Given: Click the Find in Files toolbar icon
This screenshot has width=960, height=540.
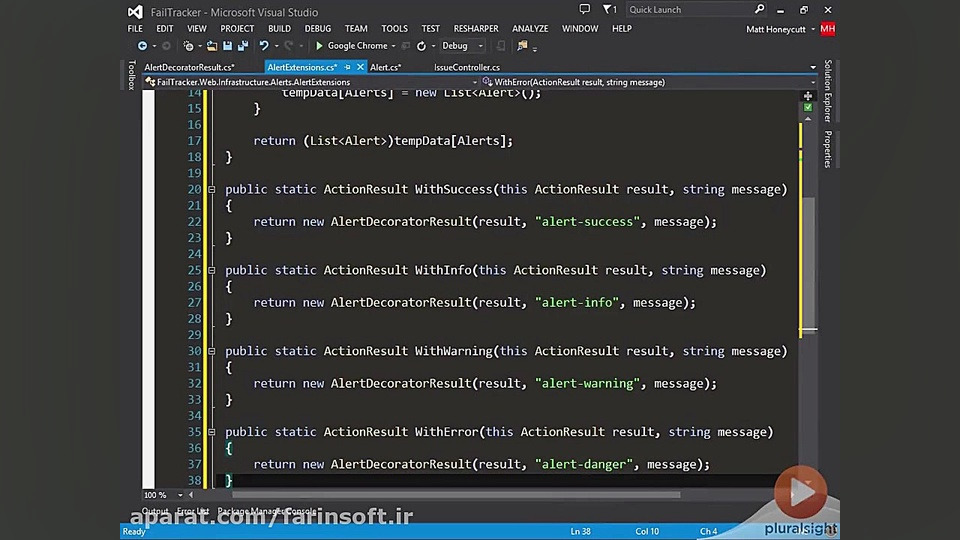Looking at the screenshot, I should [522, 45].
